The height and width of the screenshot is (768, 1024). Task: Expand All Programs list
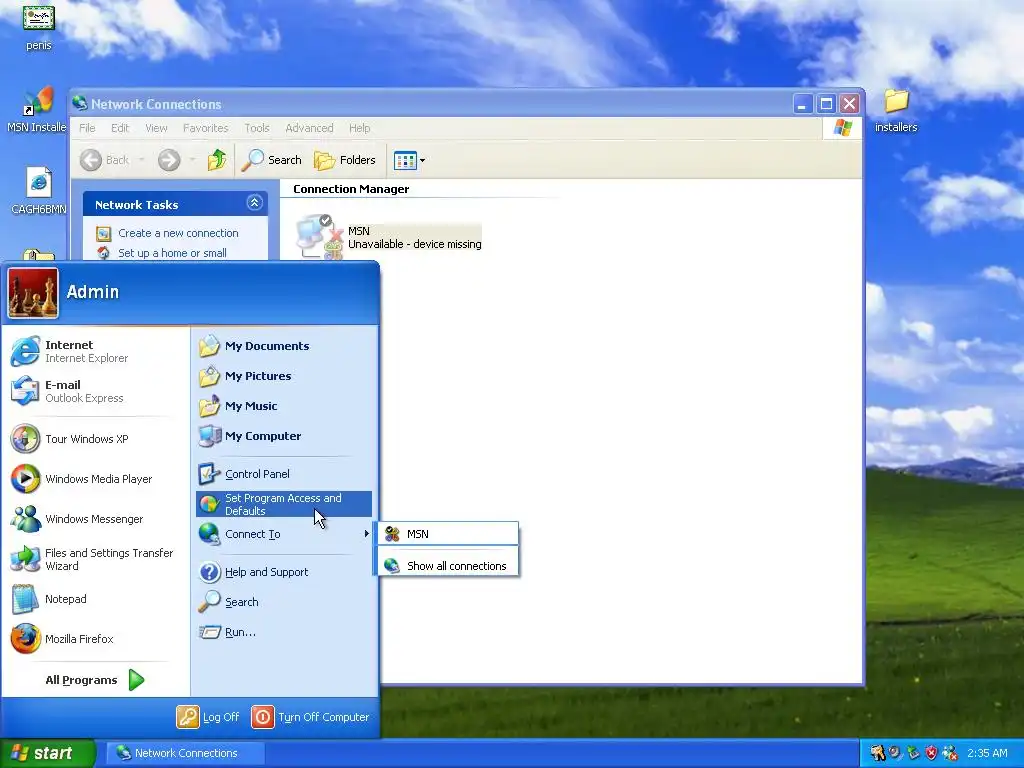(95, 680)
